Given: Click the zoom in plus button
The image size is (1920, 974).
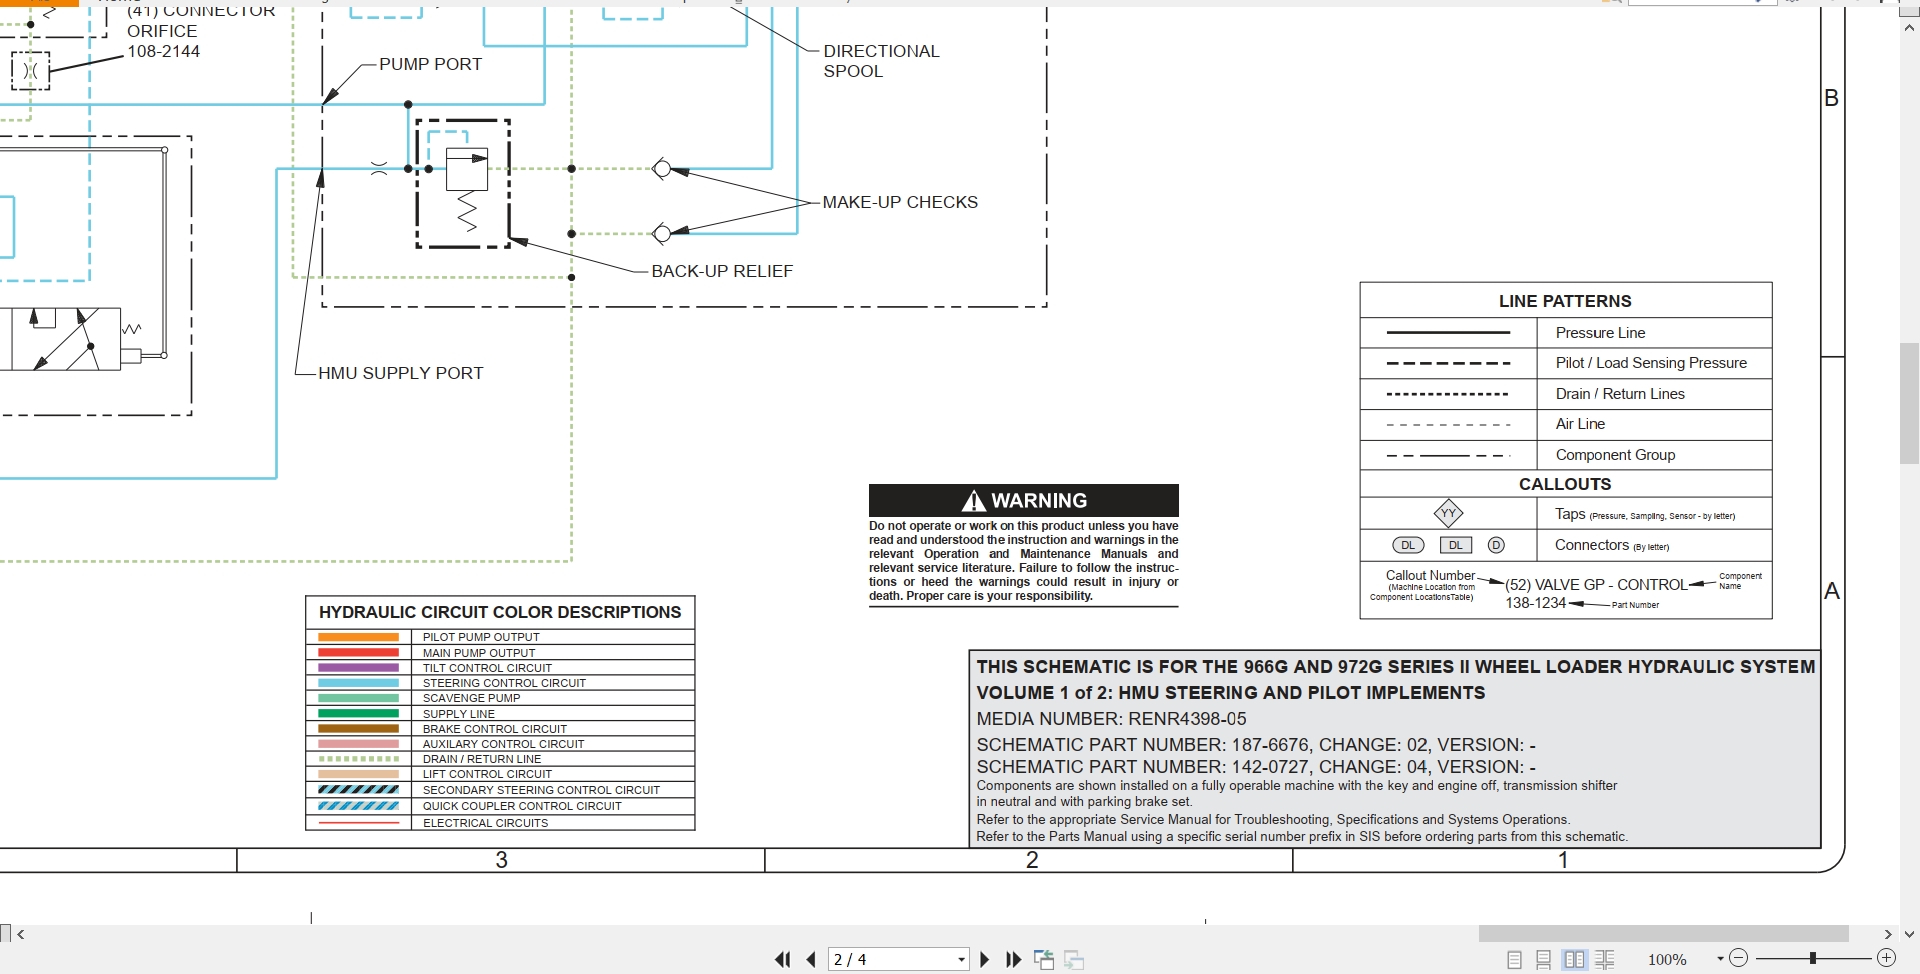Looking at the screenshot, I should 1886,958.
